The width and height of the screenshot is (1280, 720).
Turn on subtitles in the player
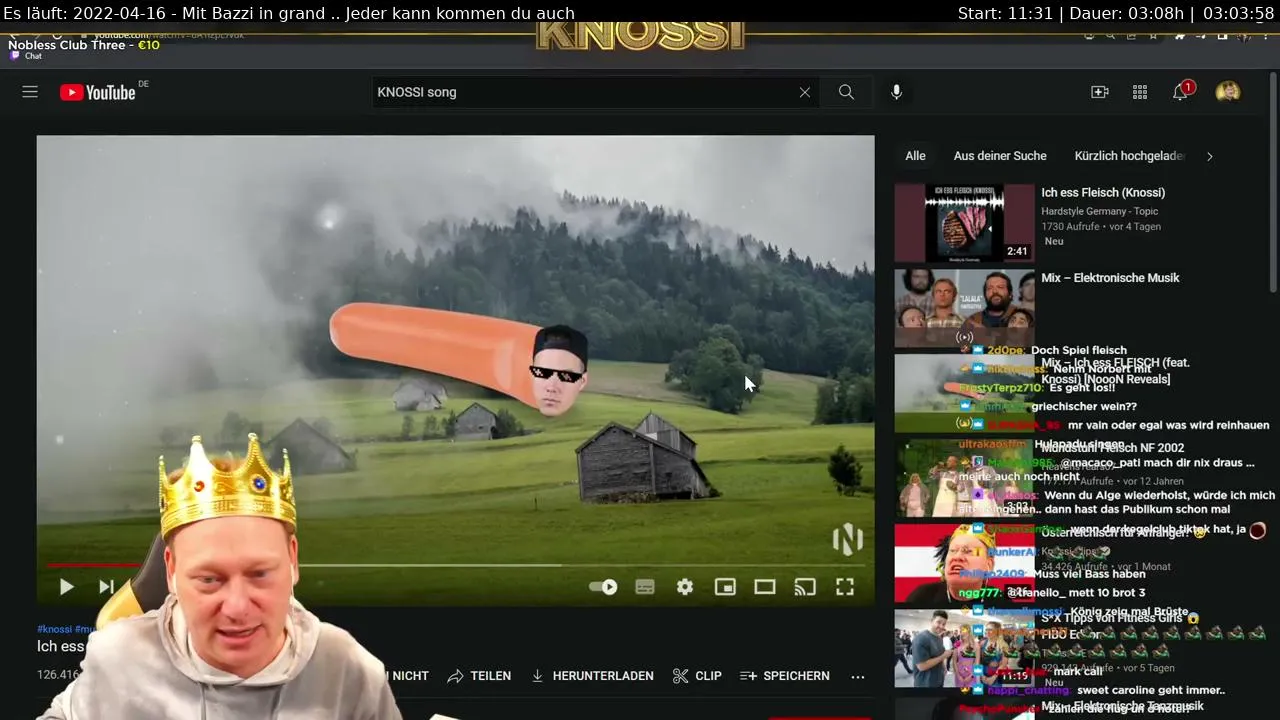[645, 587]
